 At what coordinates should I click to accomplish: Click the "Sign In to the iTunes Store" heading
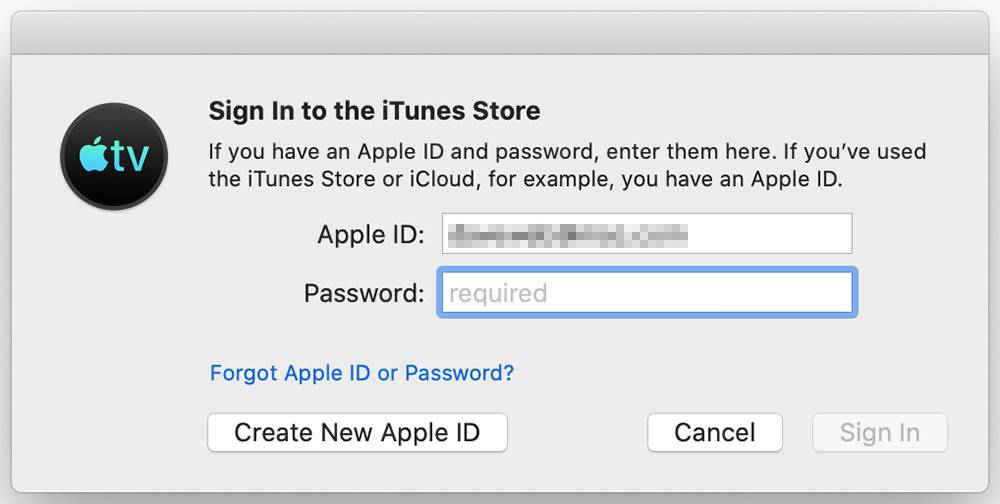(374, 111)
